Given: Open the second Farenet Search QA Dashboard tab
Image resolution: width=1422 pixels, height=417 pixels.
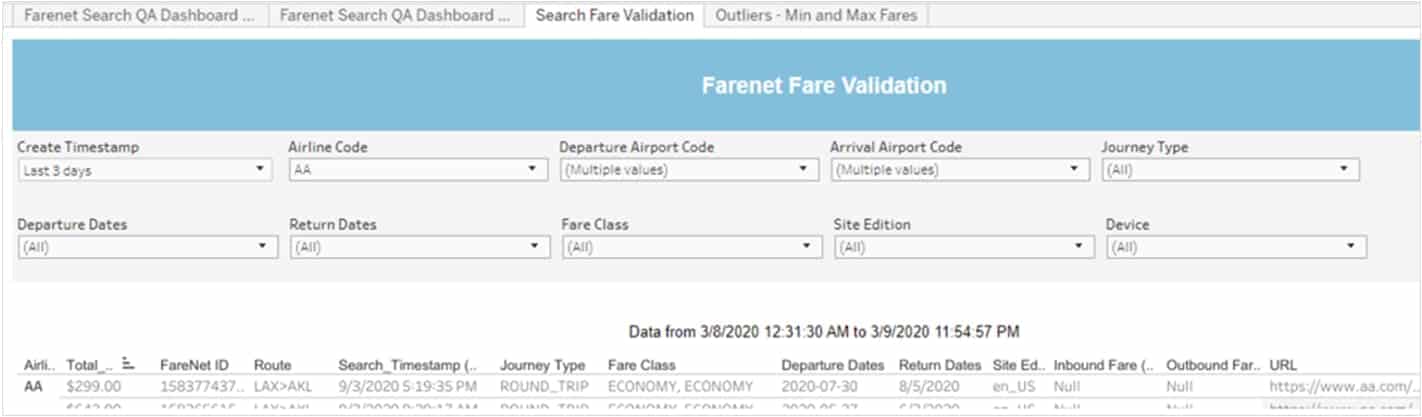Looking at the screenshot, I should tap(395, 15).
